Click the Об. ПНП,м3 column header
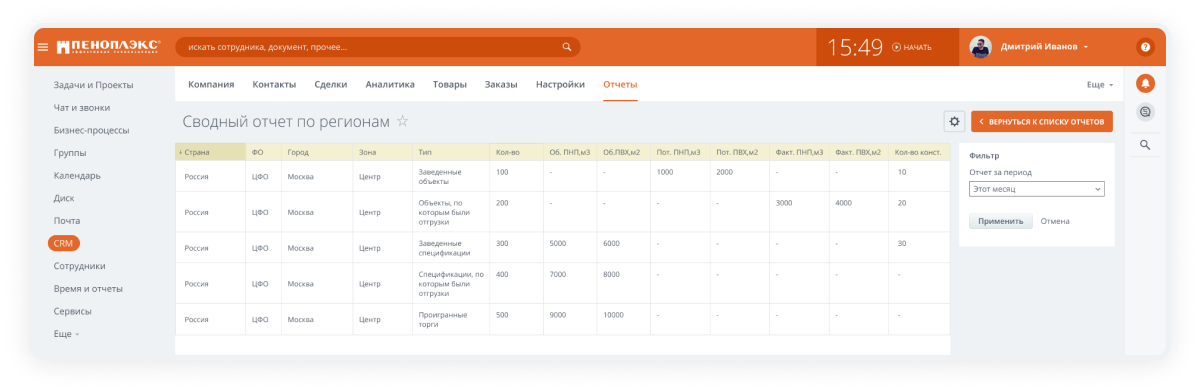This screenshot has height=391, width=1200. 569,152
